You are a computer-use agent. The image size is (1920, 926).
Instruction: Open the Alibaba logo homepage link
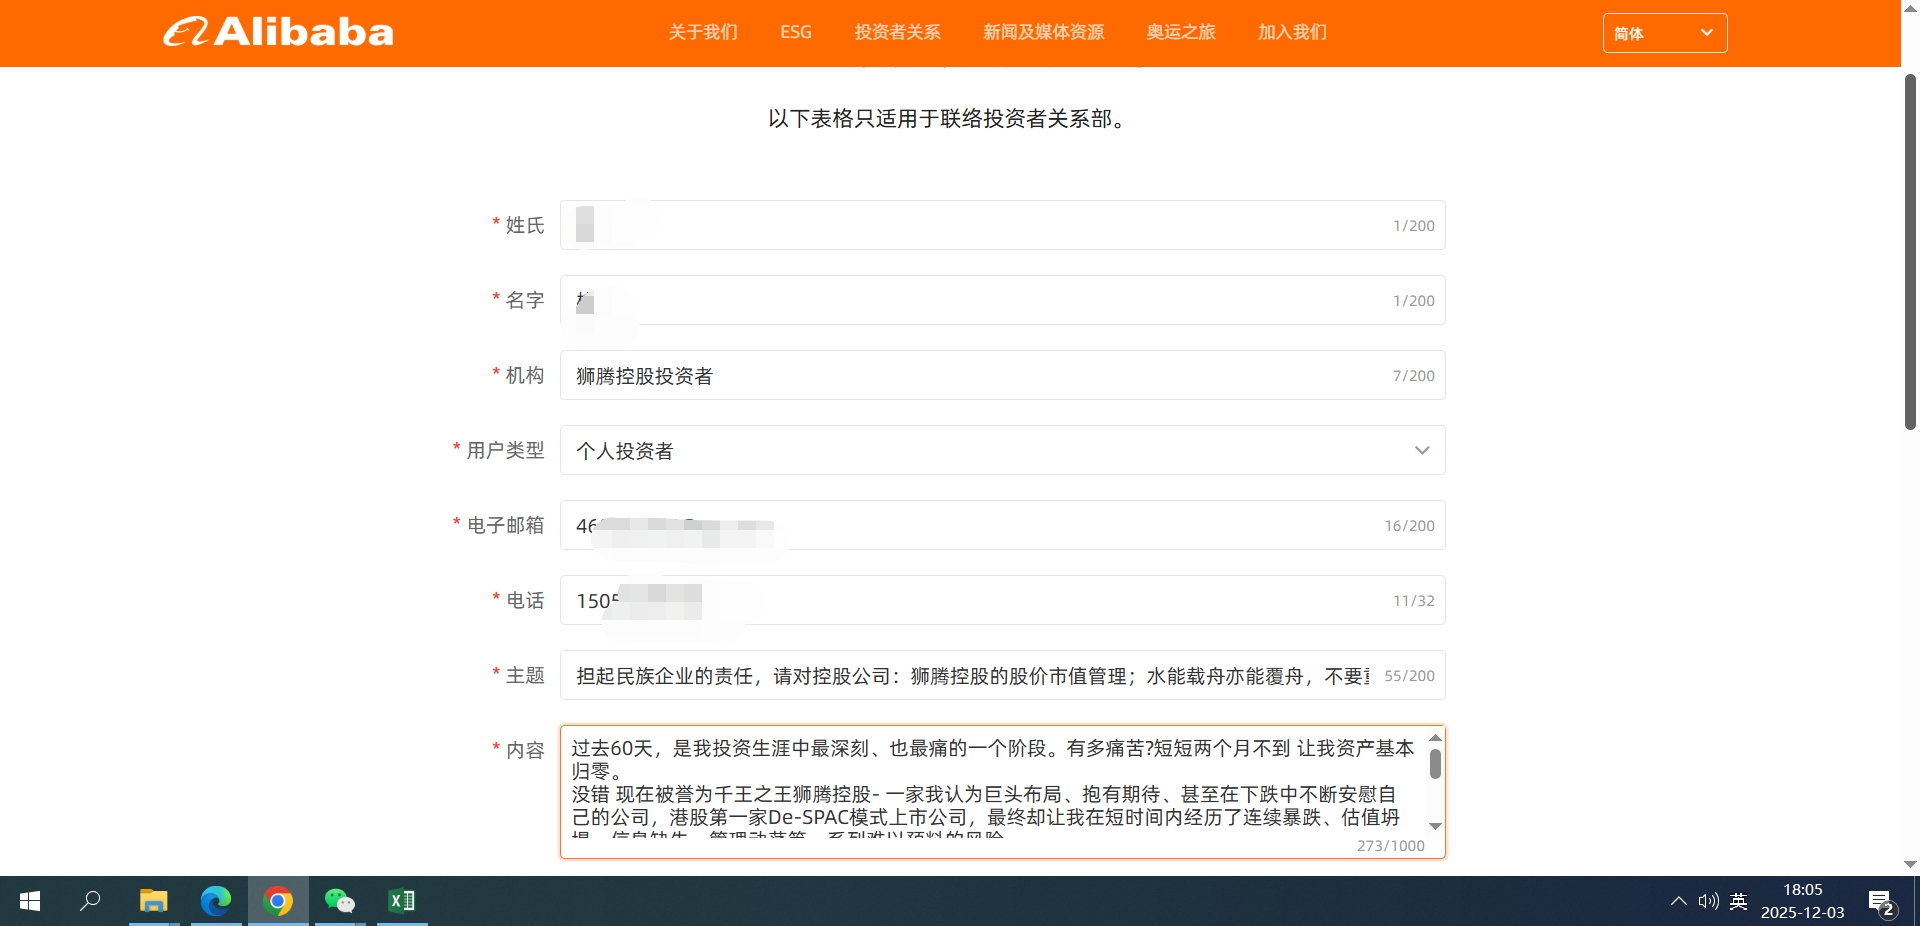click(x=279, y=32)
